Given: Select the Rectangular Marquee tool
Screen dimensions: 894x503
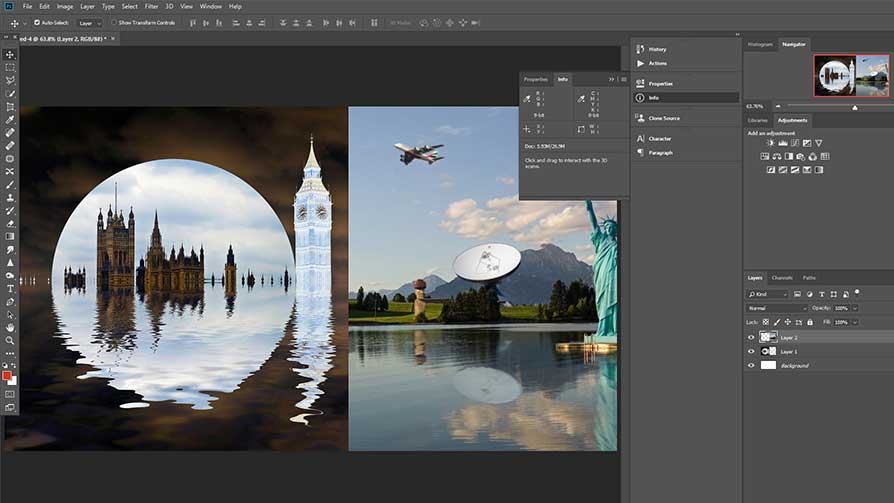Looking at the screenshot, I should pyautogui.click(x=10, y=67).
